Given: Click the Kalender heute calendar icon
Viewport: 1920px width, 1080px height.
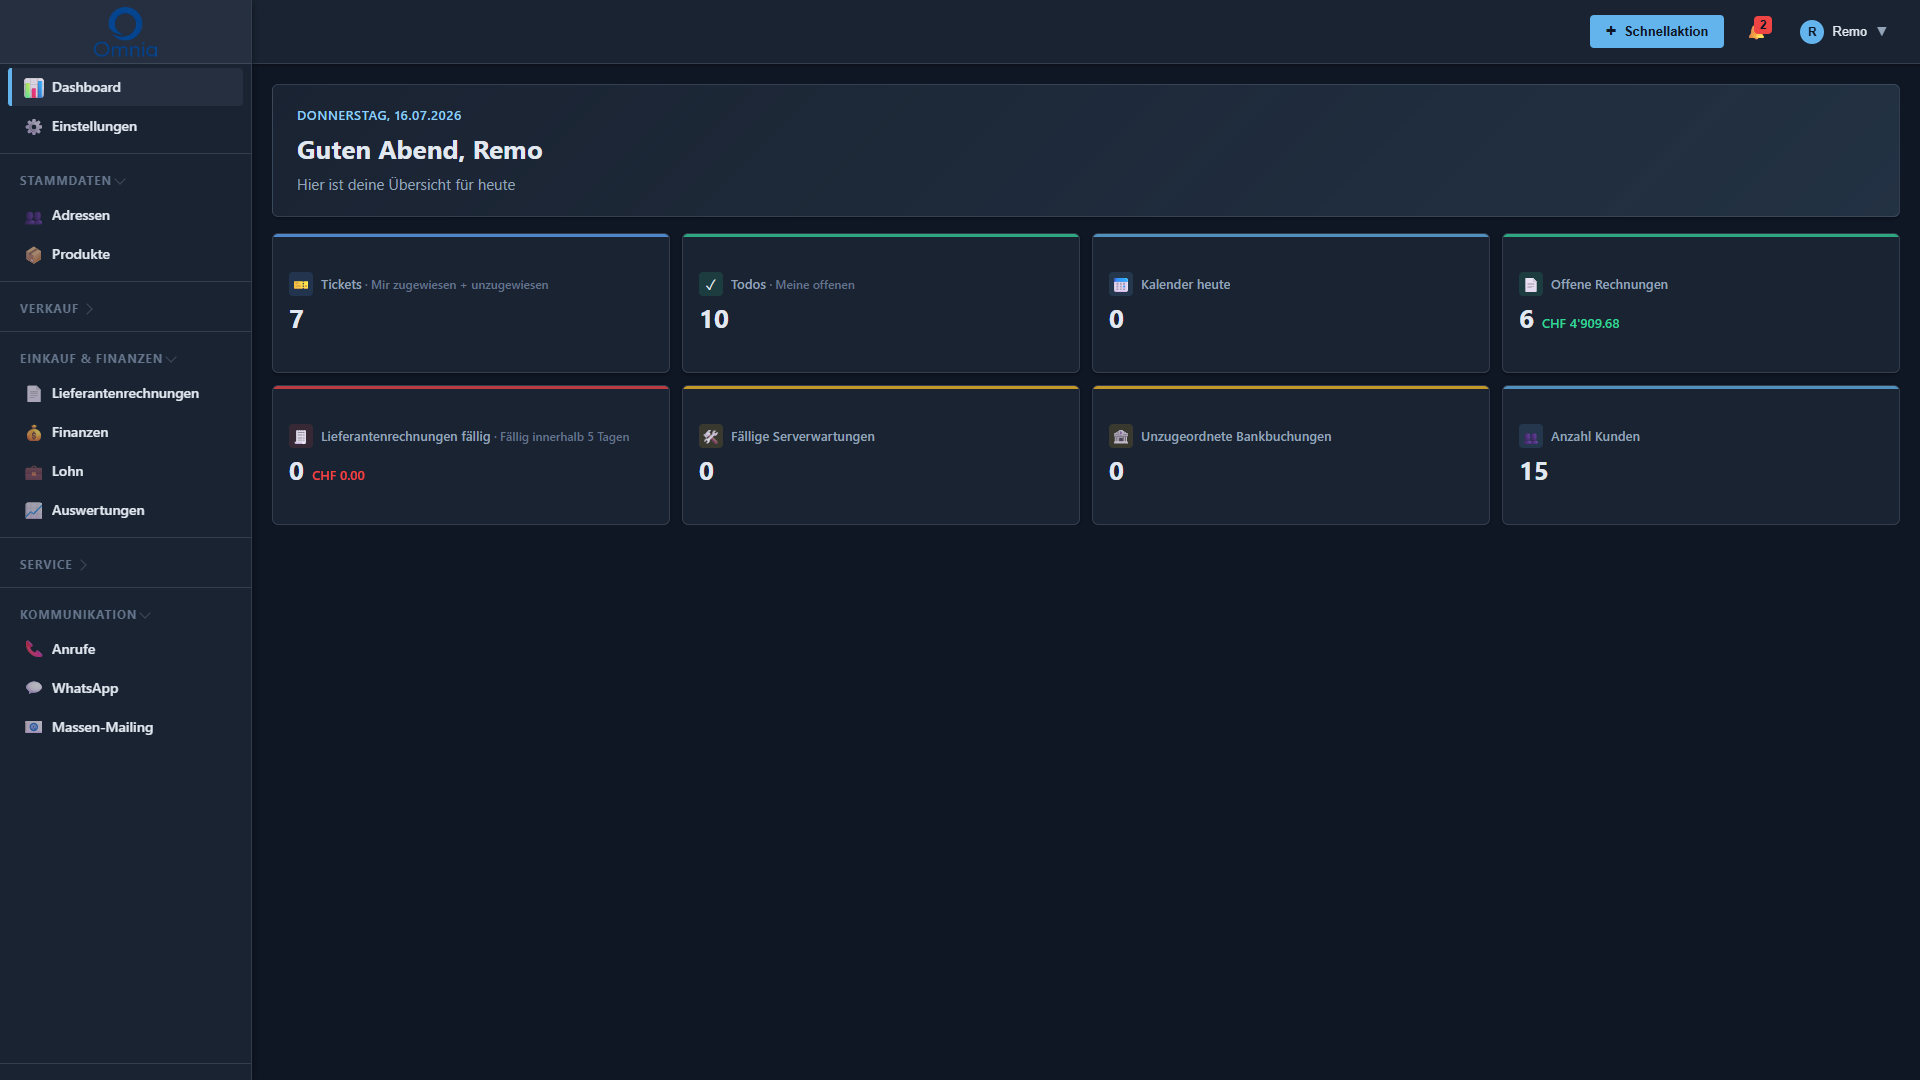Looking at the screenshot, I should point(1121,285).
